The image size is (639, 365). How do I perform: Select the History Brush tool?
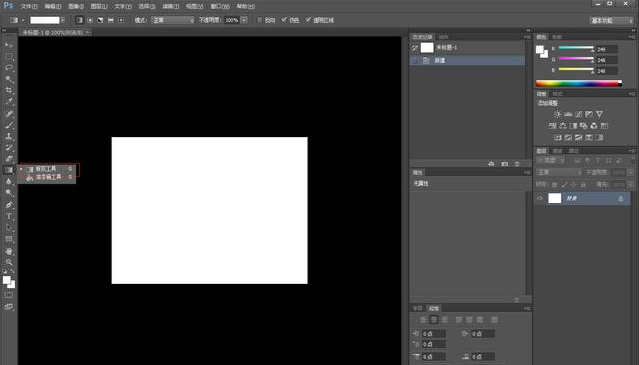tap(9, 148)
